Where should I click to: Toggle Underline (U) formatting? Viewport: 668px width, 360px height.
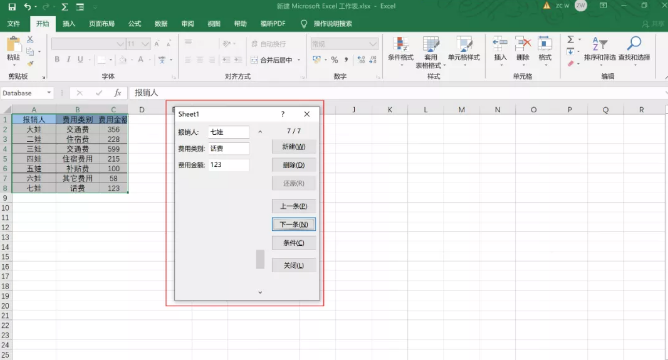[x=80, y=60]
